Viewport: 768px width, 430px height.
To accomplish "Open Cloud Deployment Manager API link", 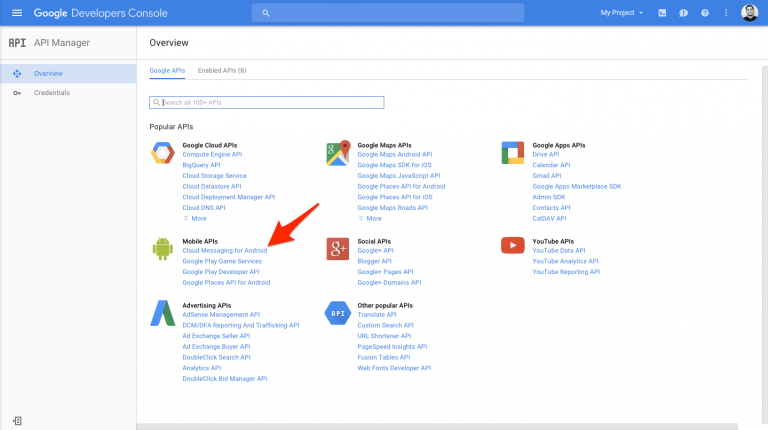I will 228,197.
